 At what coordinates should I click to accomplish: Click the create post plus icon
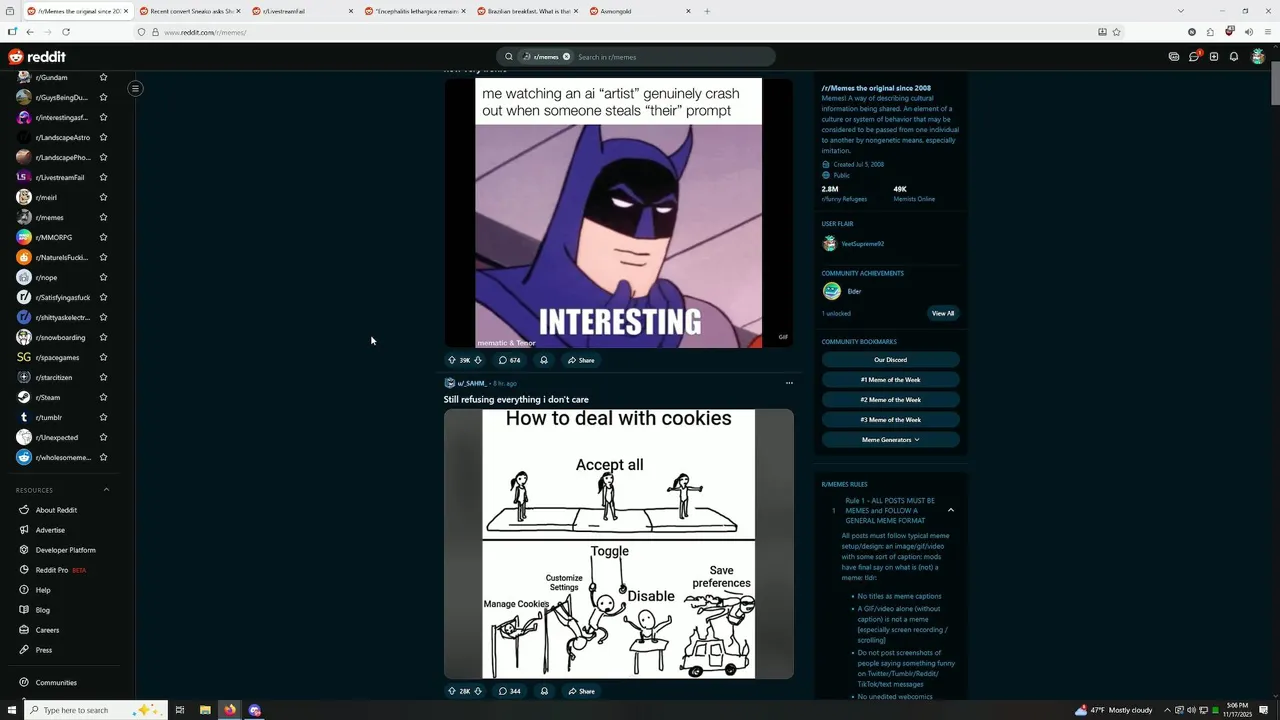pyautogui.click(x=1214, y=57)
